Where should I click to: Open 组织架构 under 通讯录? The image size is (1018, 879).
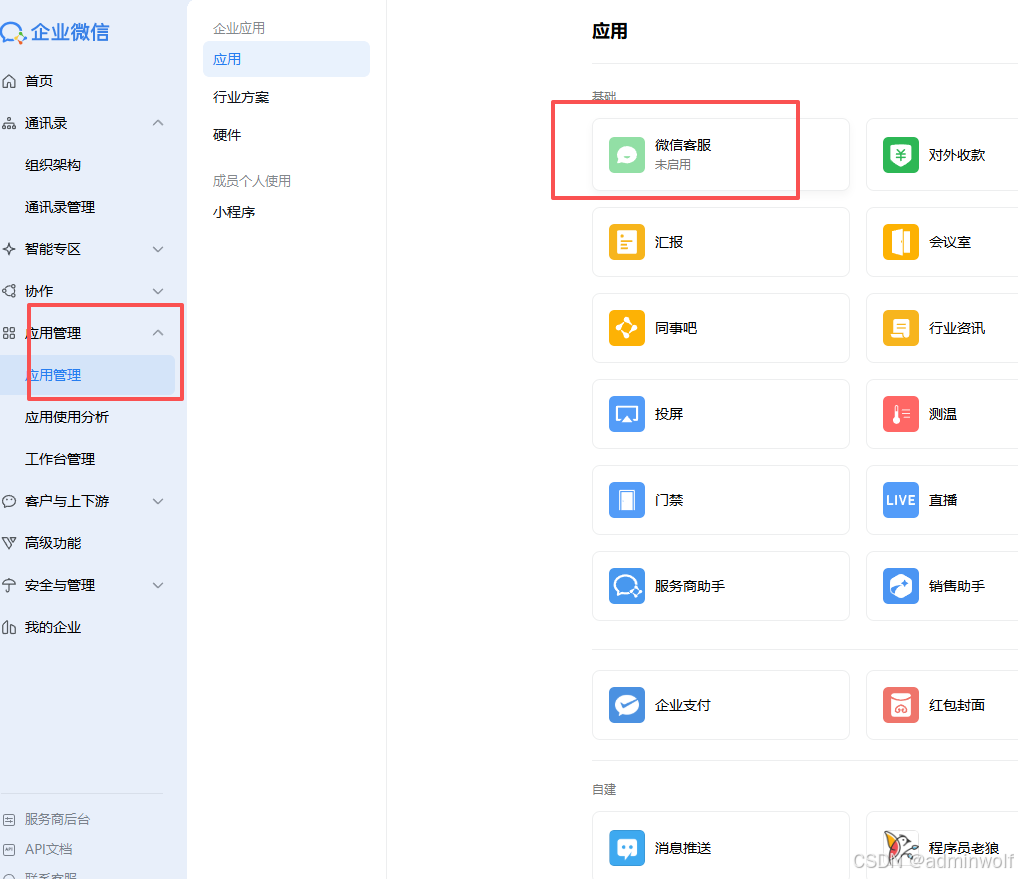coord(53,165)
